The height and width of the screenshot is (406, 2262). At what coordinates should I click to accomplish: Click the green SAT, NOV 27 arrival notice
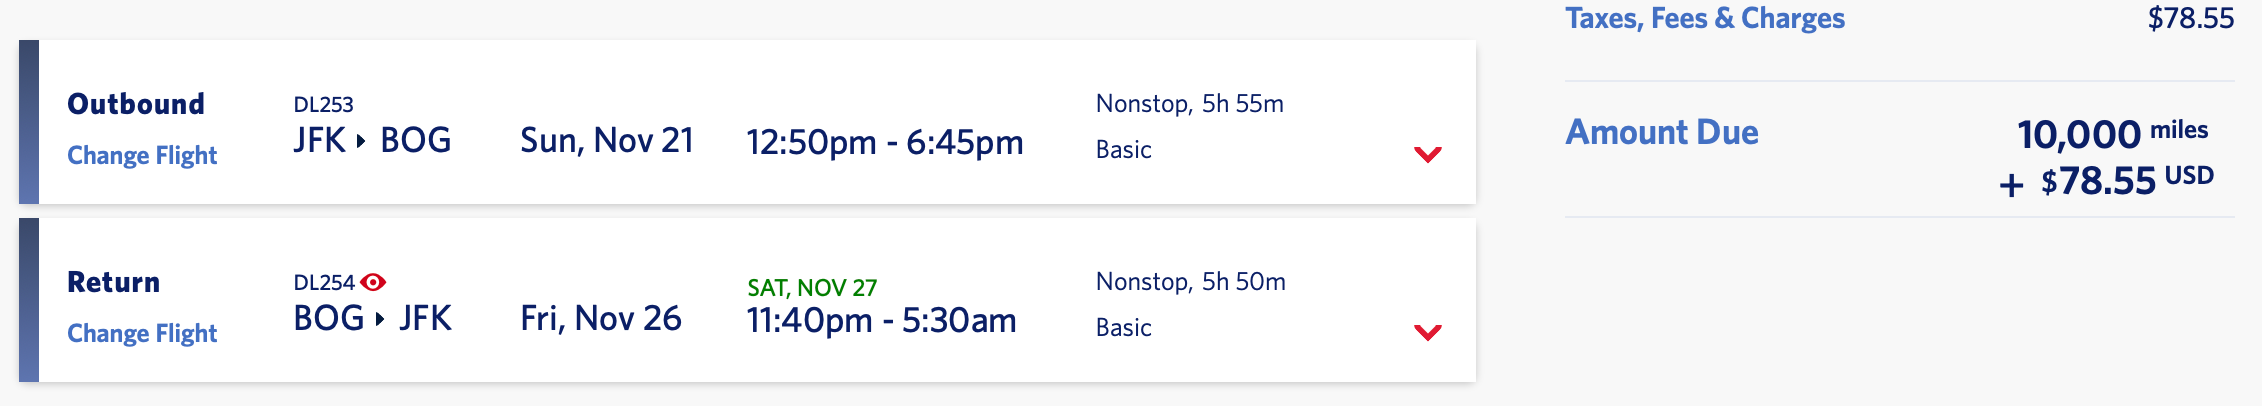pos(812,288)
